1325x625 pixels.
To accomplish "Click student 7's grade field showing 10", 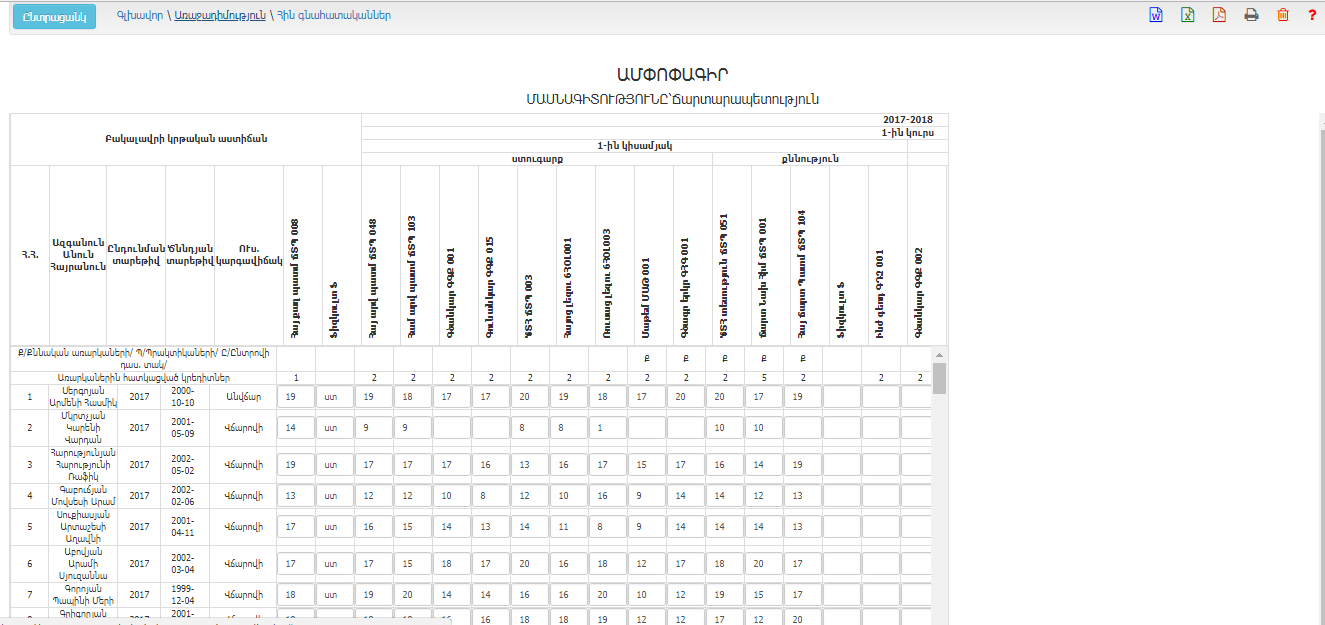I will pos(646,595).
